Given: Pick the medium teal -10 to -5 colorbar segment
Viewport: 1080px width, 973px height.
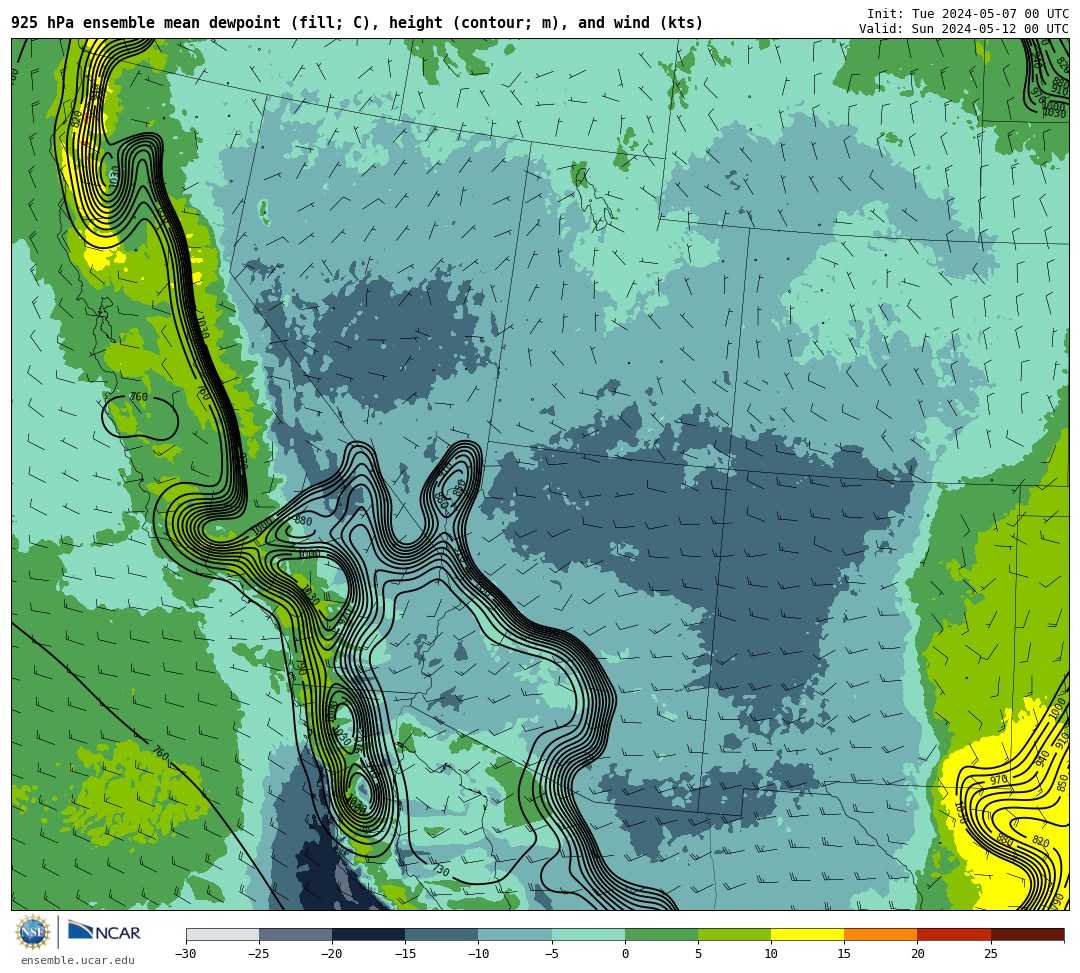Looking at the screenshot, I should pos(515,934).
